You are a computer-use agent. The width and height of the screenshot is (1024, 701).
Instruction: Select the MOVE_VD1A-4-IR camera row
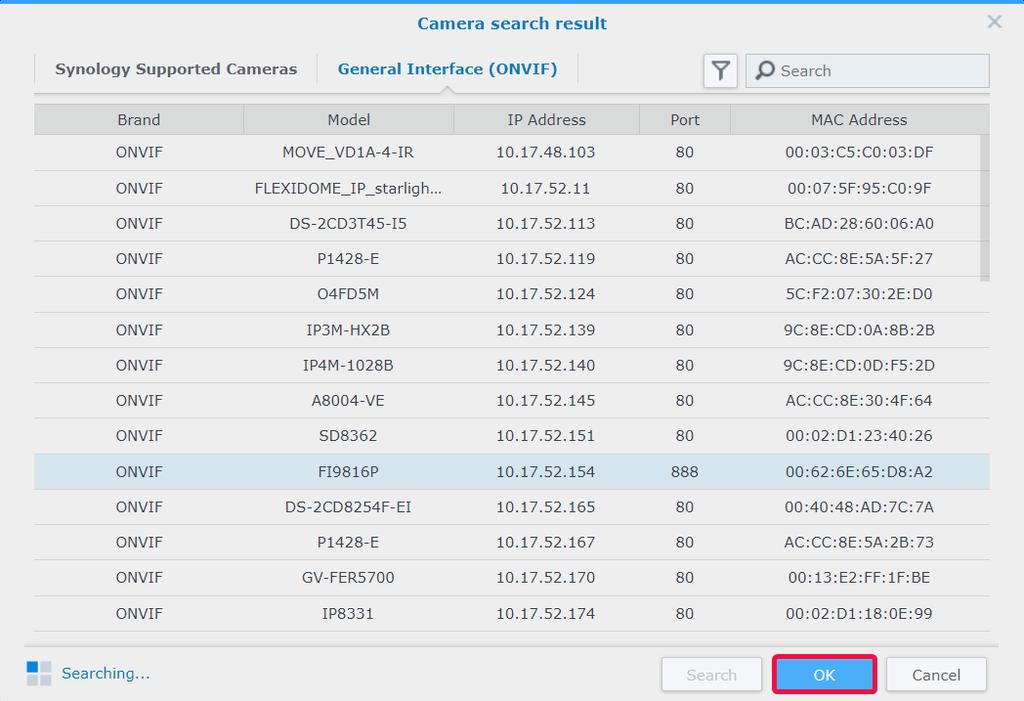click(511, 153)
